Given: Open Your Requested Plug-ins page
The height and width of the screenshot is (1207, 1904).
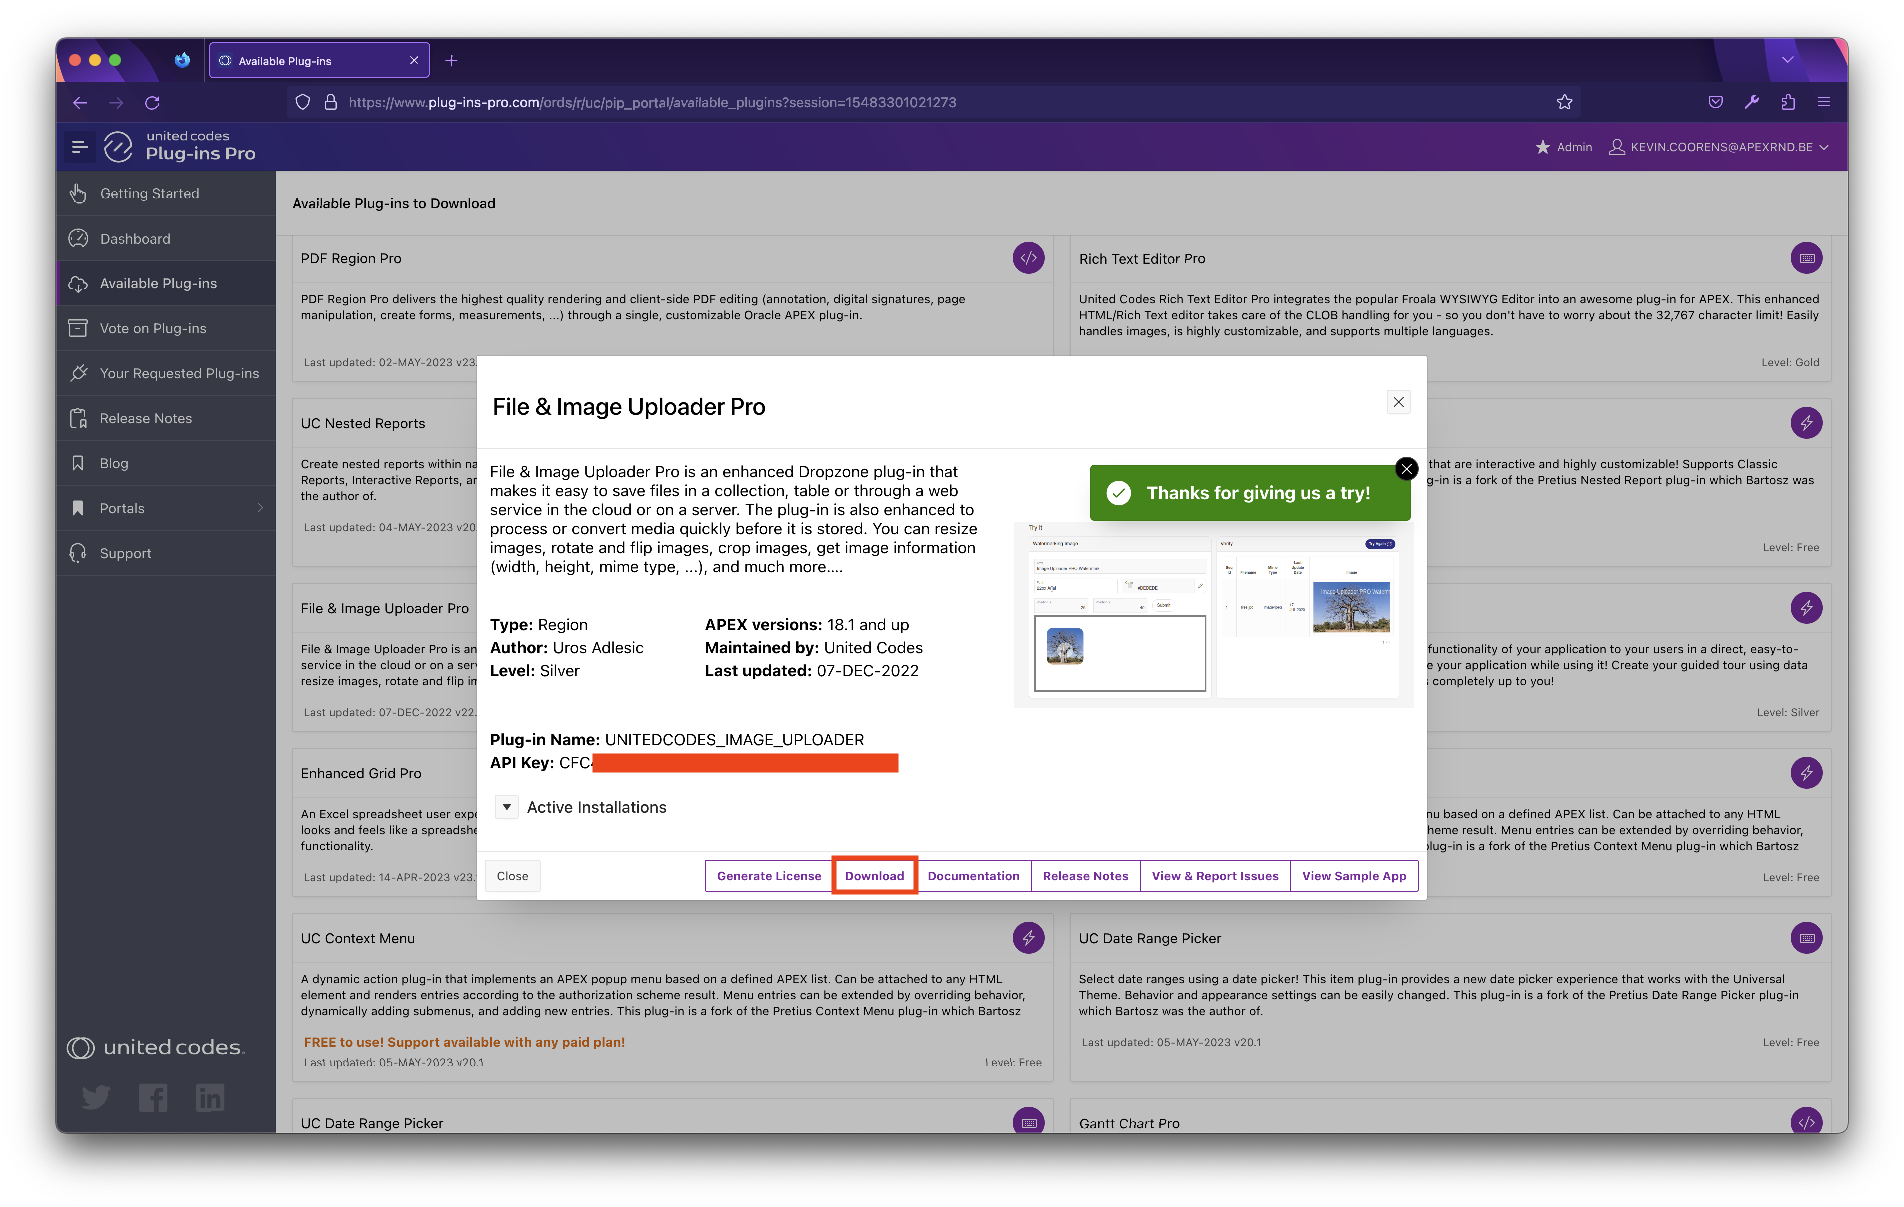Looking at the screenshot, I should tap(166, 373).
